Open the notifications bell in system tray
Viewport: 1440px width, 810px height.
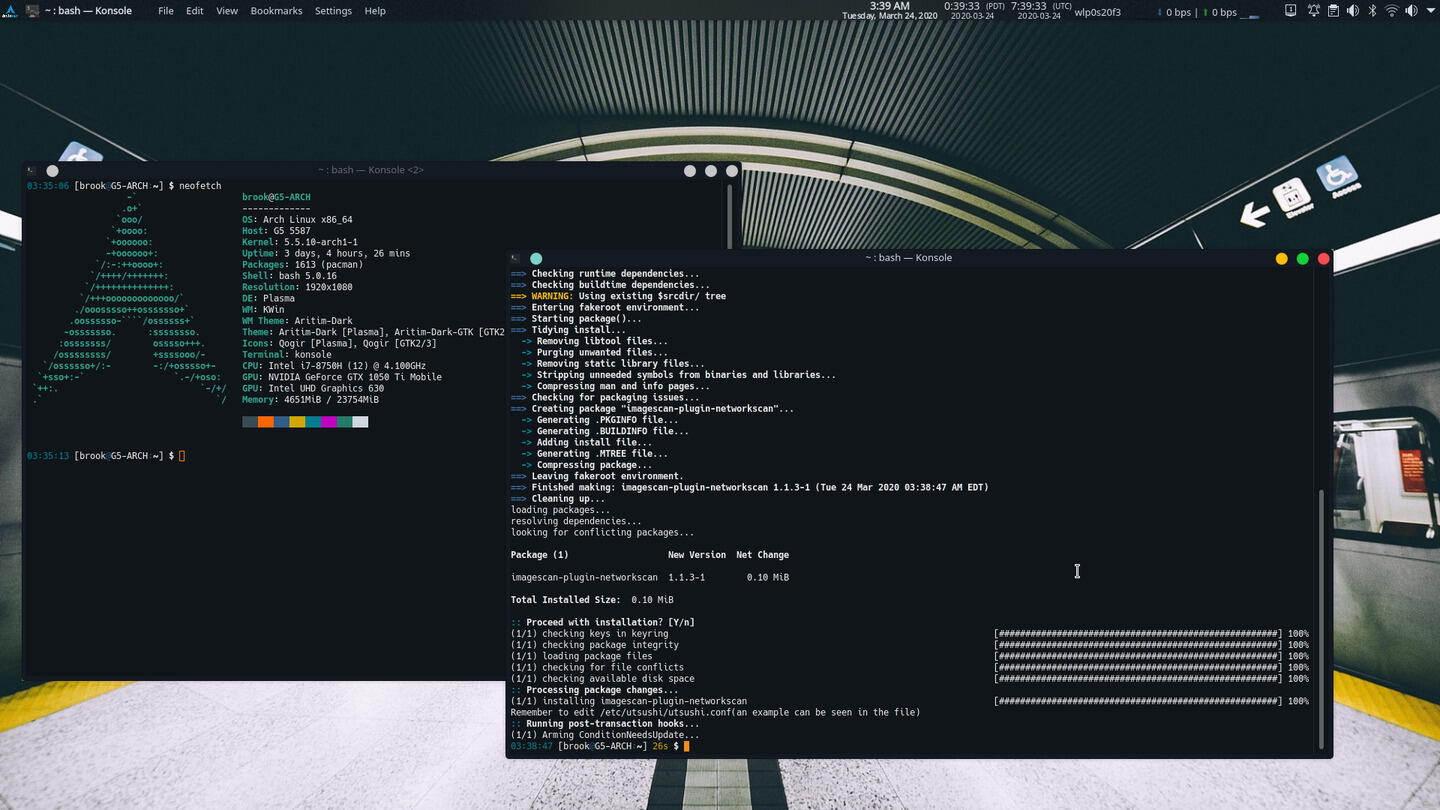(1314, 11)
